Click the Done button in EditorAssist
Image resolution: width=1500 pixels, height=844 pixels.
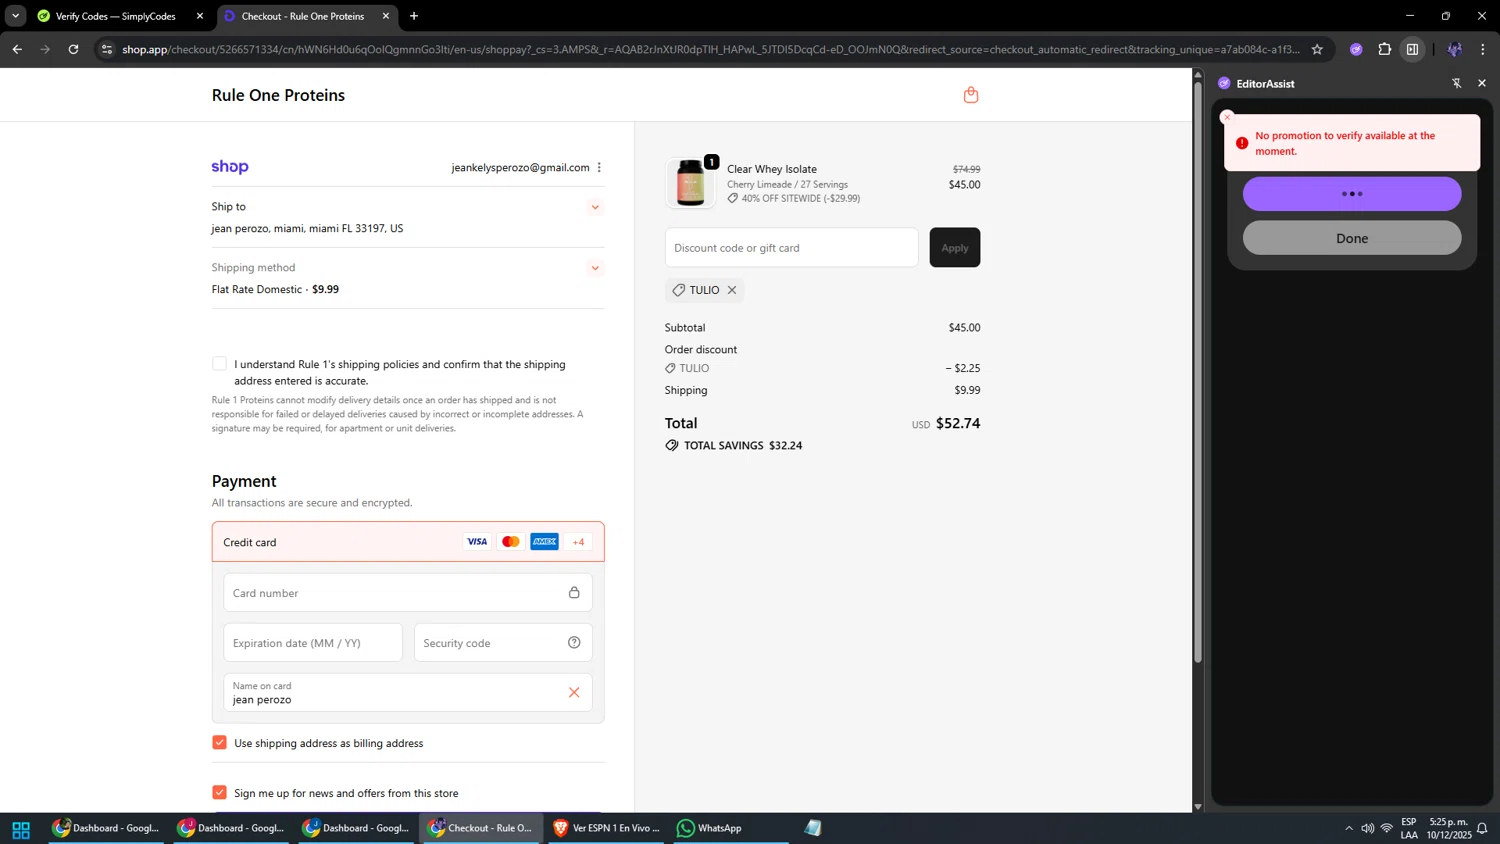(x=1352, y=238)
